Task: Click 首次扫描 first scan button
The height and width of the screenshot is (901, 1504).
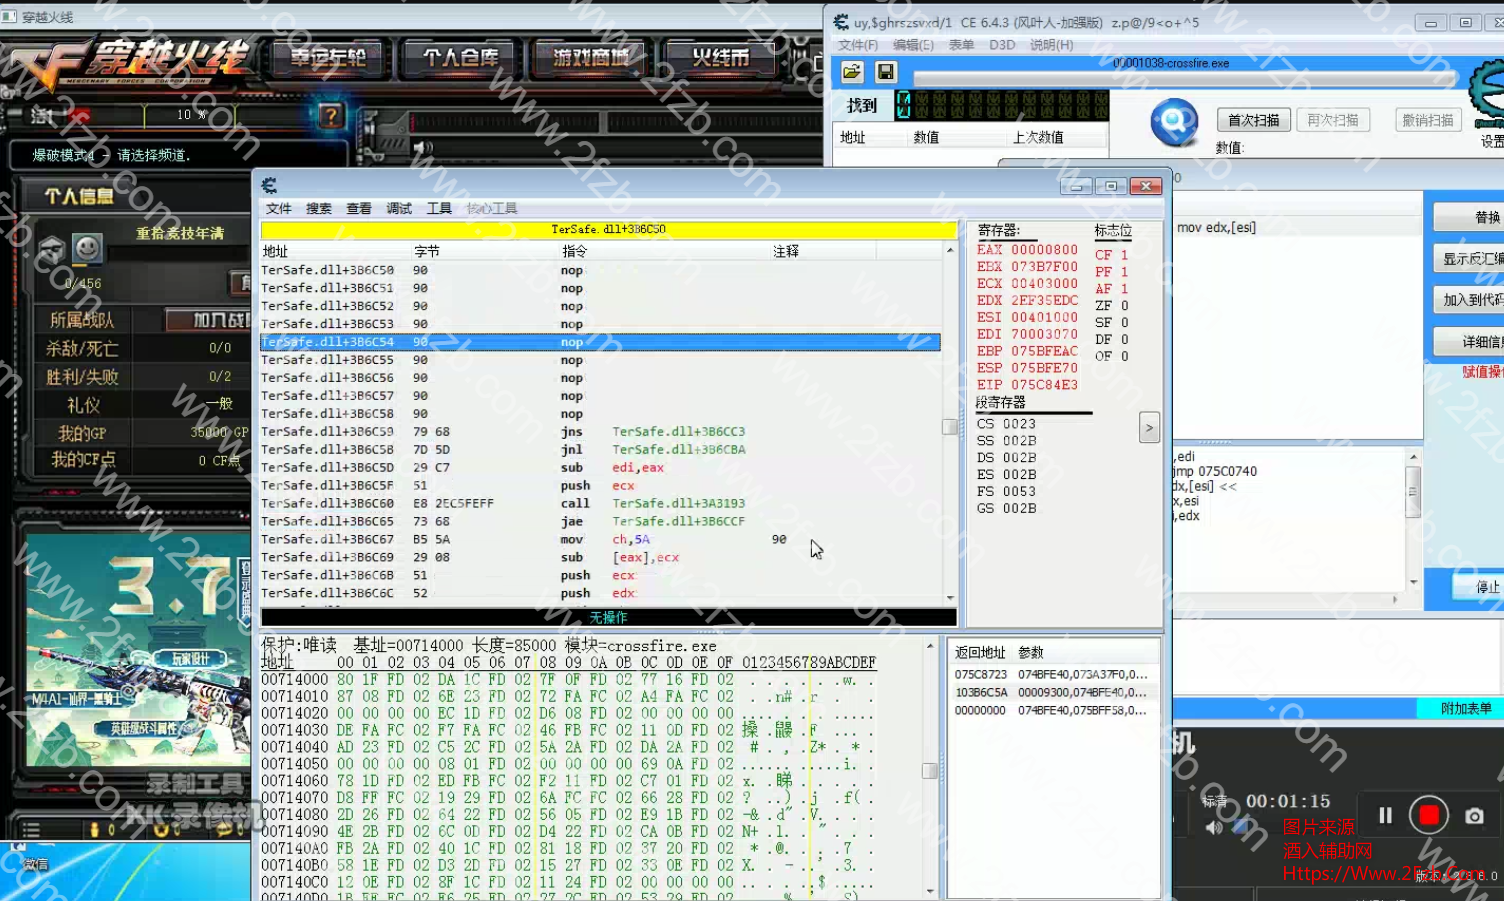Action: [x=1253, y=120]
